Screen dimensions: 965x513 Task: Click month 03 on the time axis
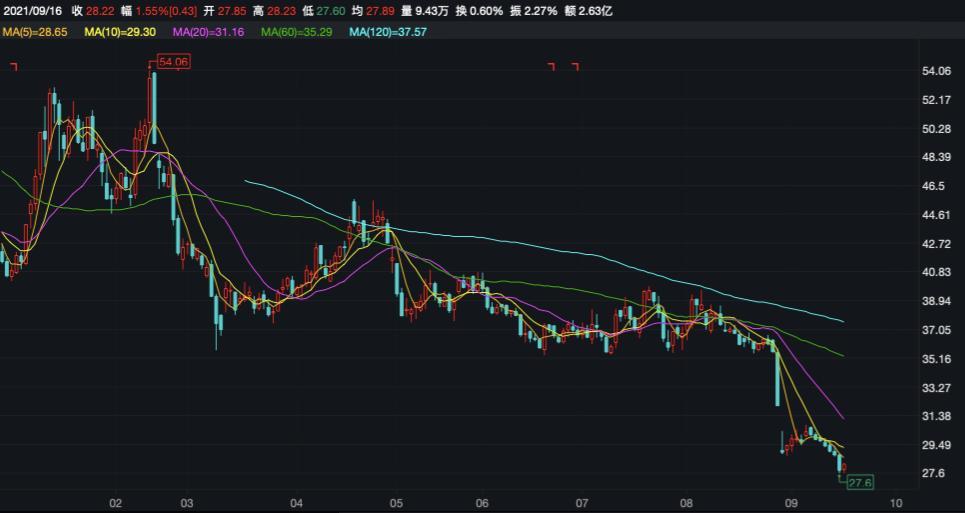point(187,501)
